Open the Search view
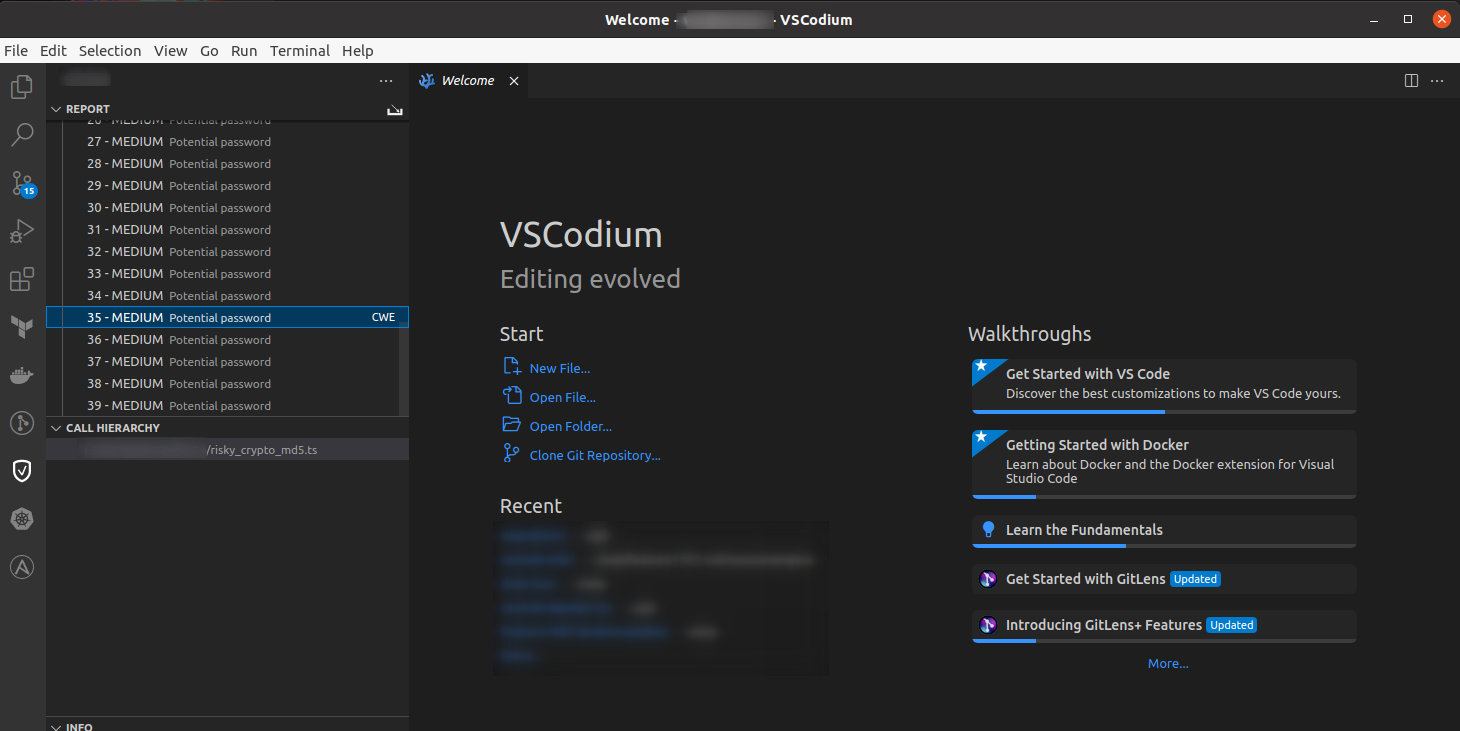 tap(22, 135)
